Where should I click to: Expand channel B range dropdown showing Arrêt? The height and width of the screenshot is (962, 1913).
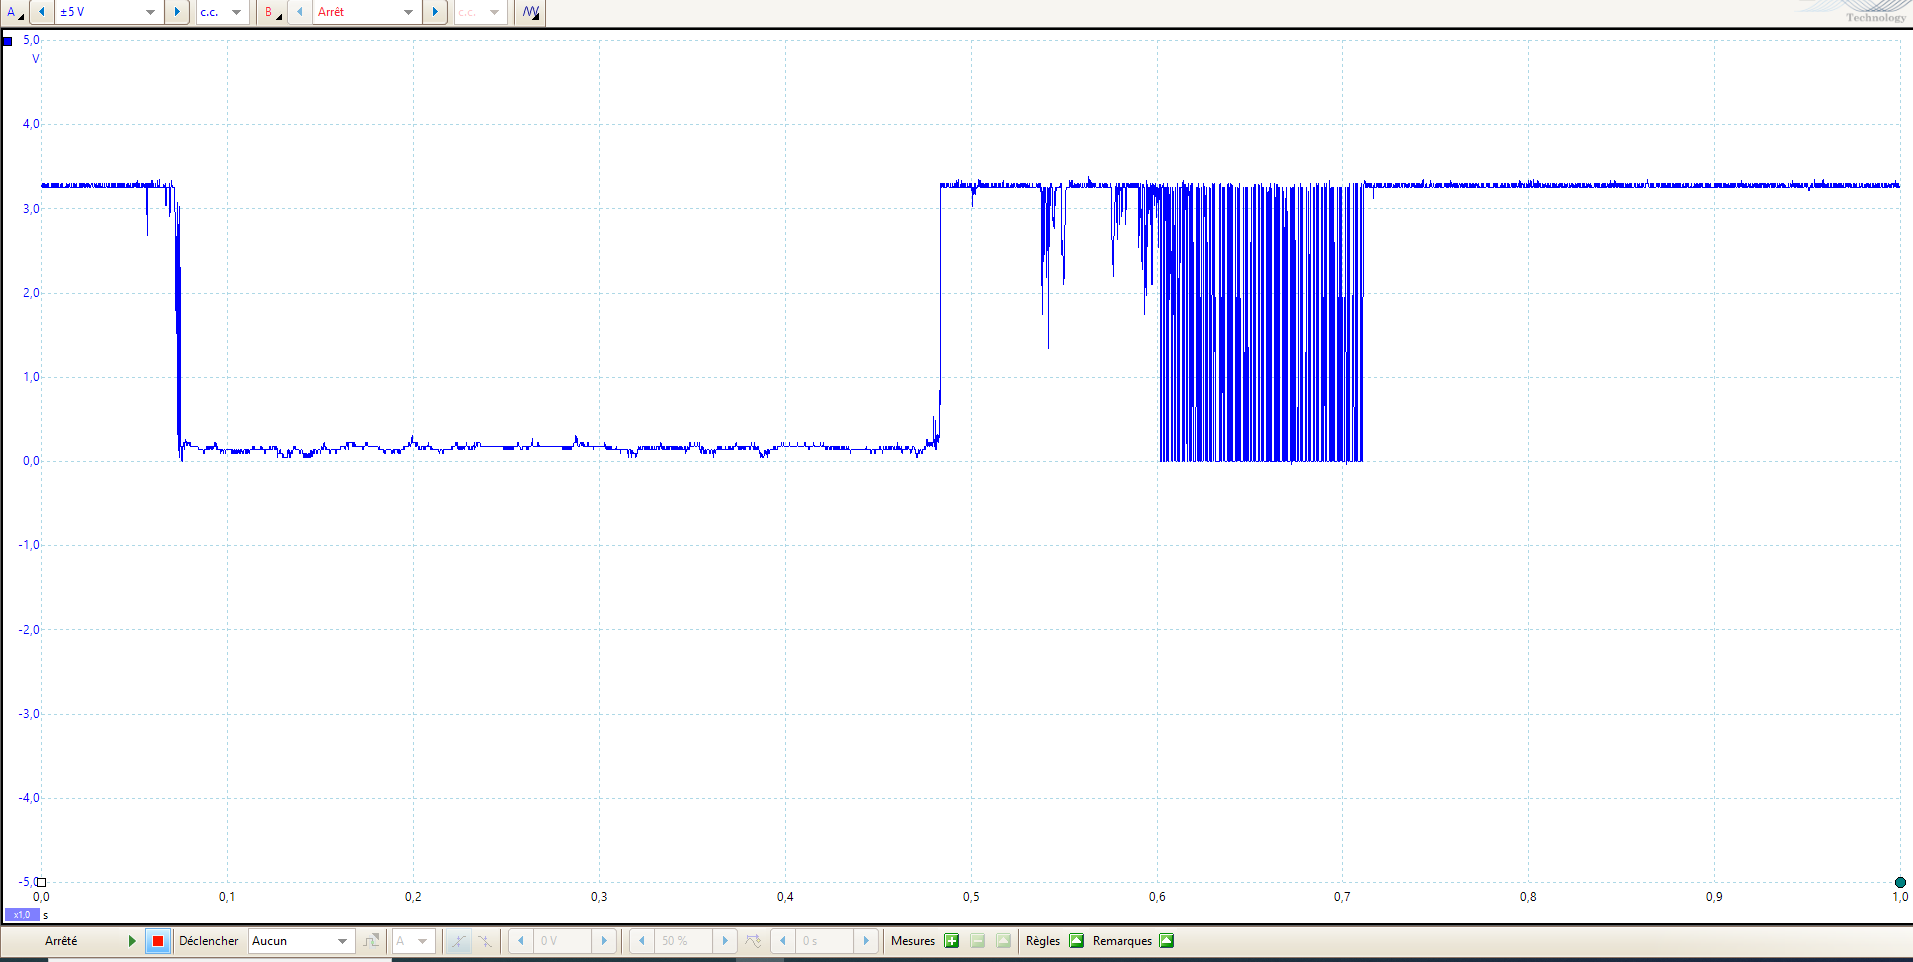408,12
